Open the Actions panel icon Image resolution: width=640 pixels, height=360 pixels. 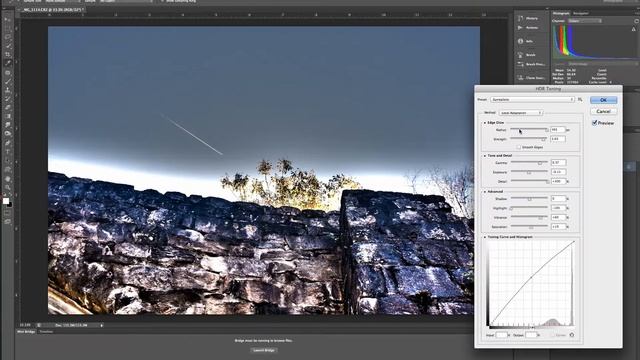520,28
